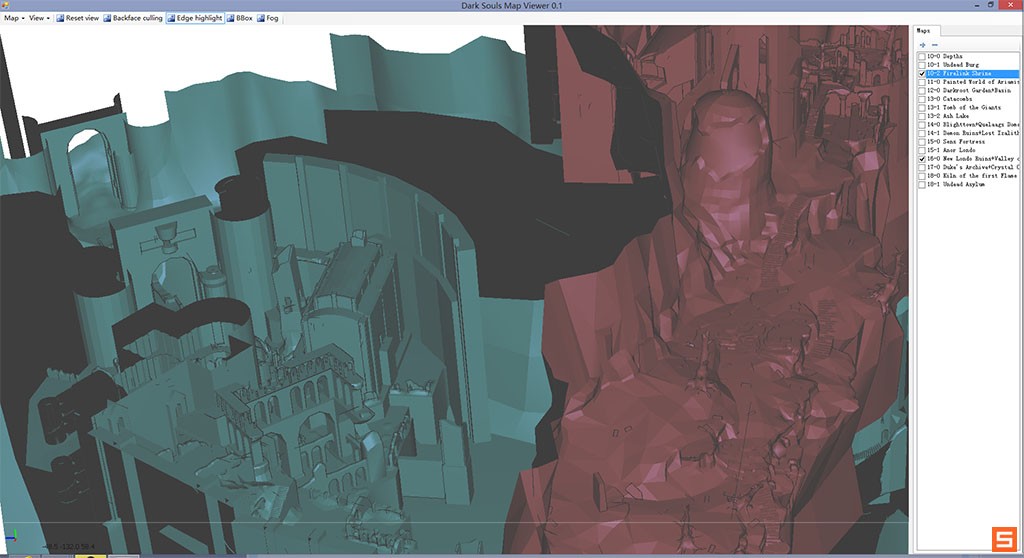
Task: Turn on Fog from the toolbar
Action: click(268, 18)
